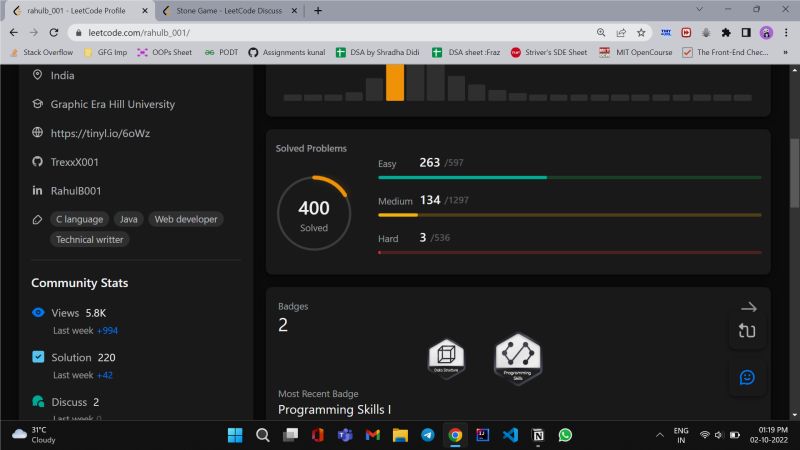This screenshot has height=450, width=800.
Task: Bookmark this page with star icon
Action: tap(641, 33)
